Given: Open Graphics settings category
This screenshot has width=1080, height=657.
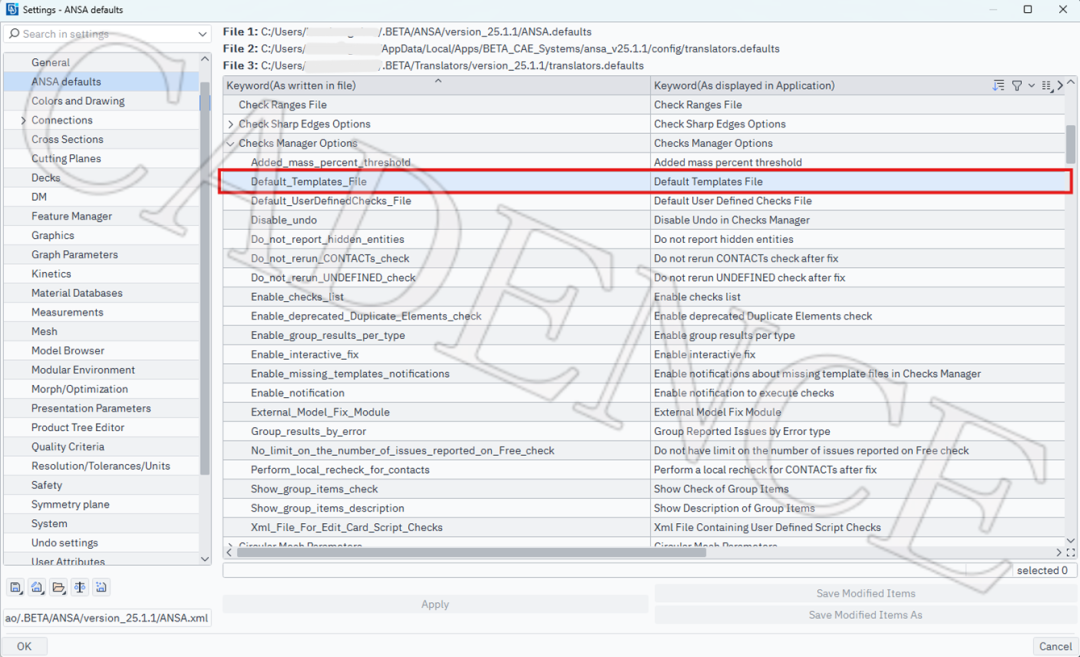Looking at the screenshot, I should point(101,236).
